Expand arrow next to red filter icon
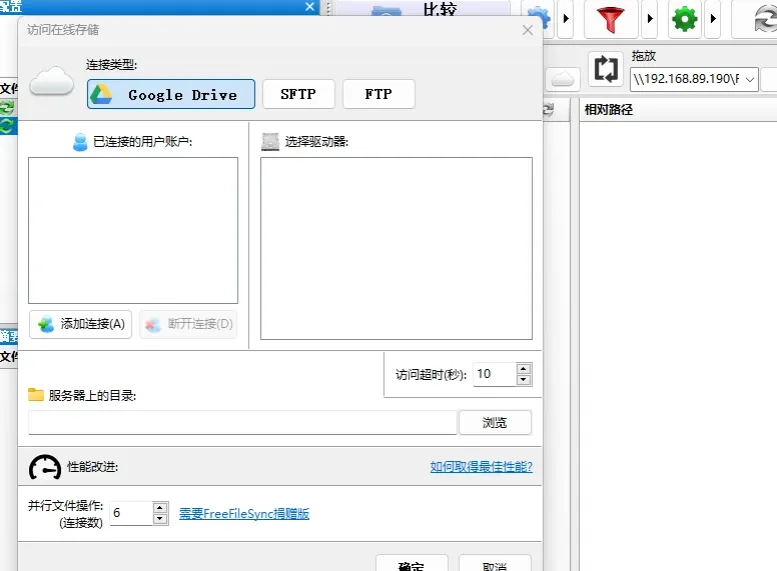Screen dimensions: 777x571 pos(650,19)
